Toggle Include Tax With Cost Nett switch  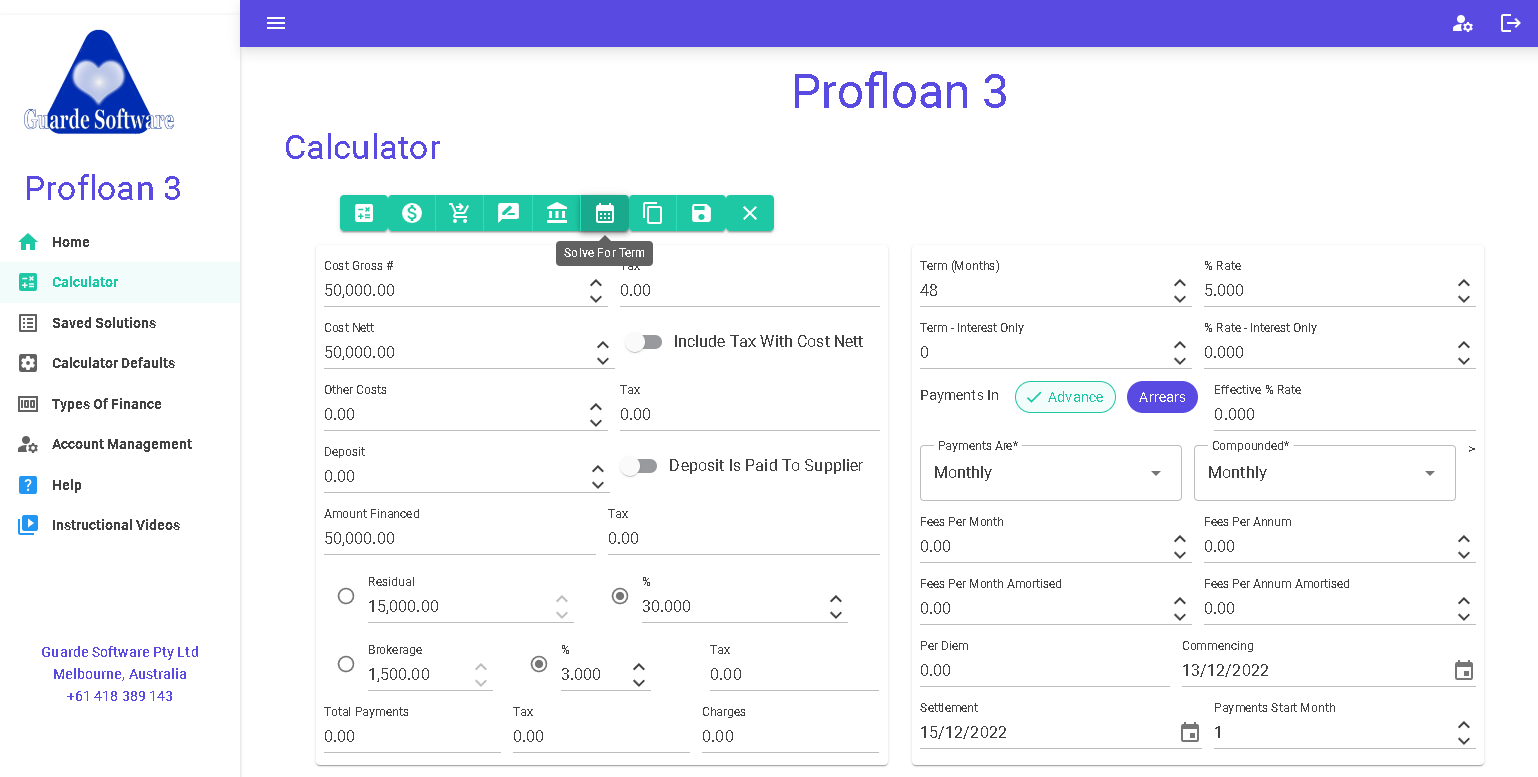pos(644,342)
